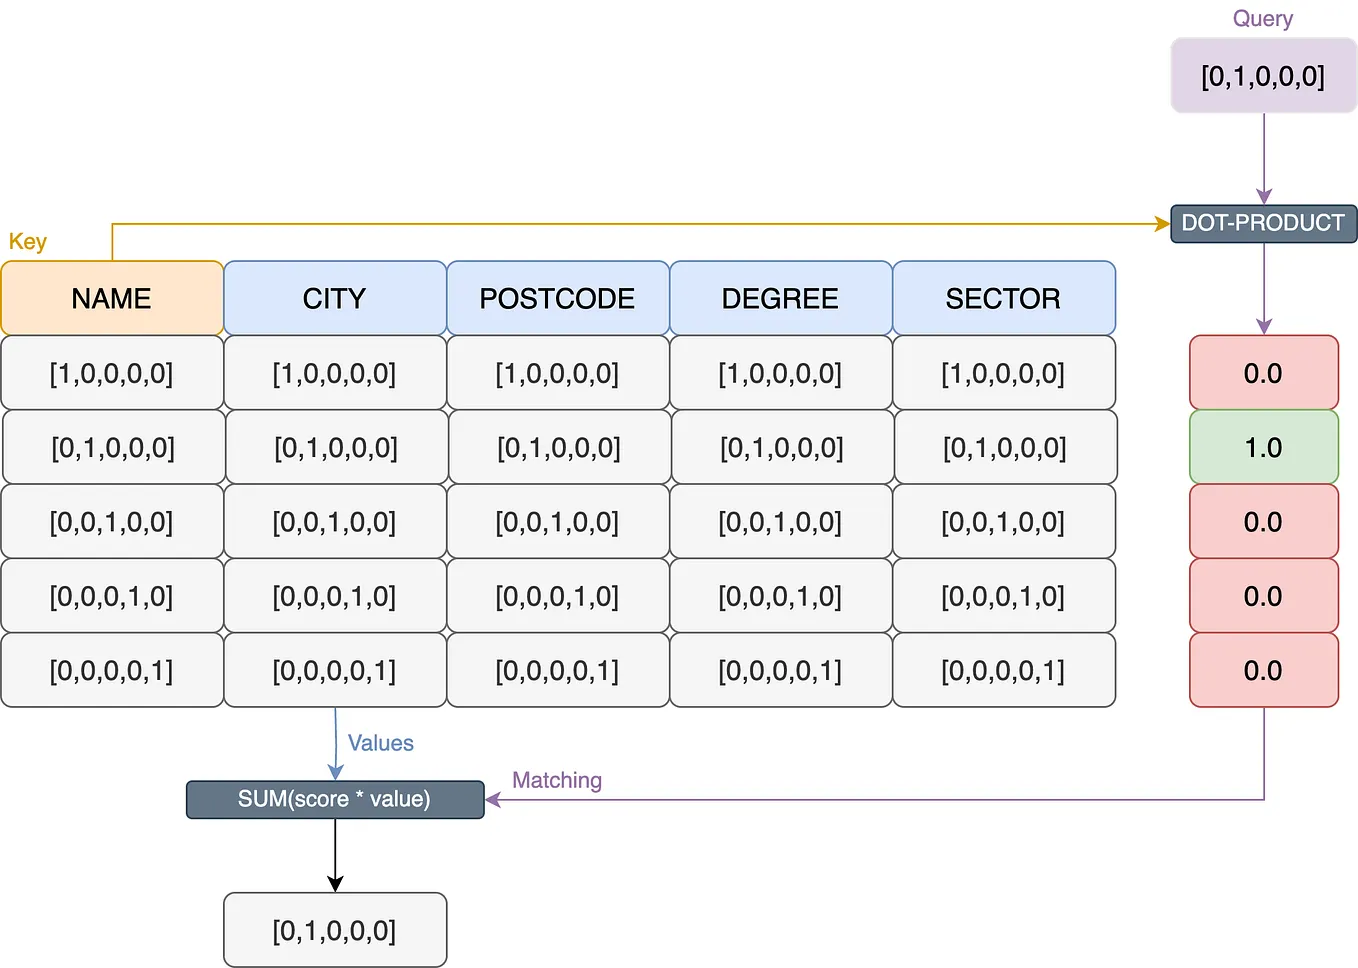Switch to the POSTCODE column
This screenshot has height=968, width=1358.
point(557,298)
